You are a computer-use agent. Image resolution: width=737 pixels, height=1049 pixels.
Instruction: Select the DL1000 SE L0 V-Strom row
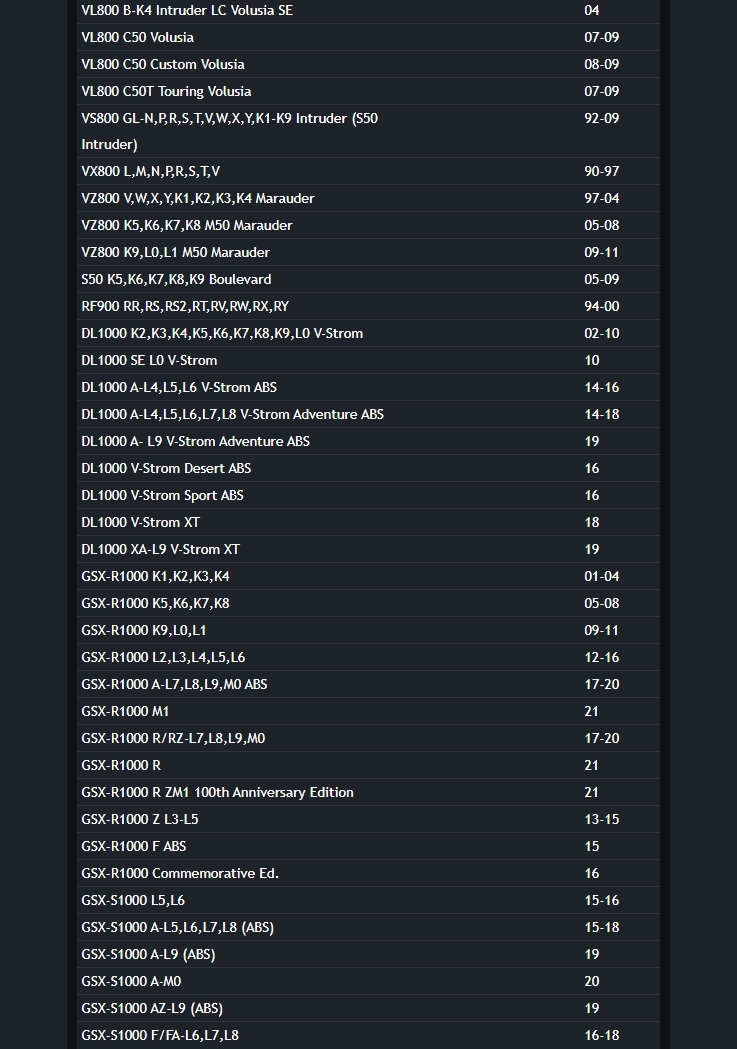(149, 360)
